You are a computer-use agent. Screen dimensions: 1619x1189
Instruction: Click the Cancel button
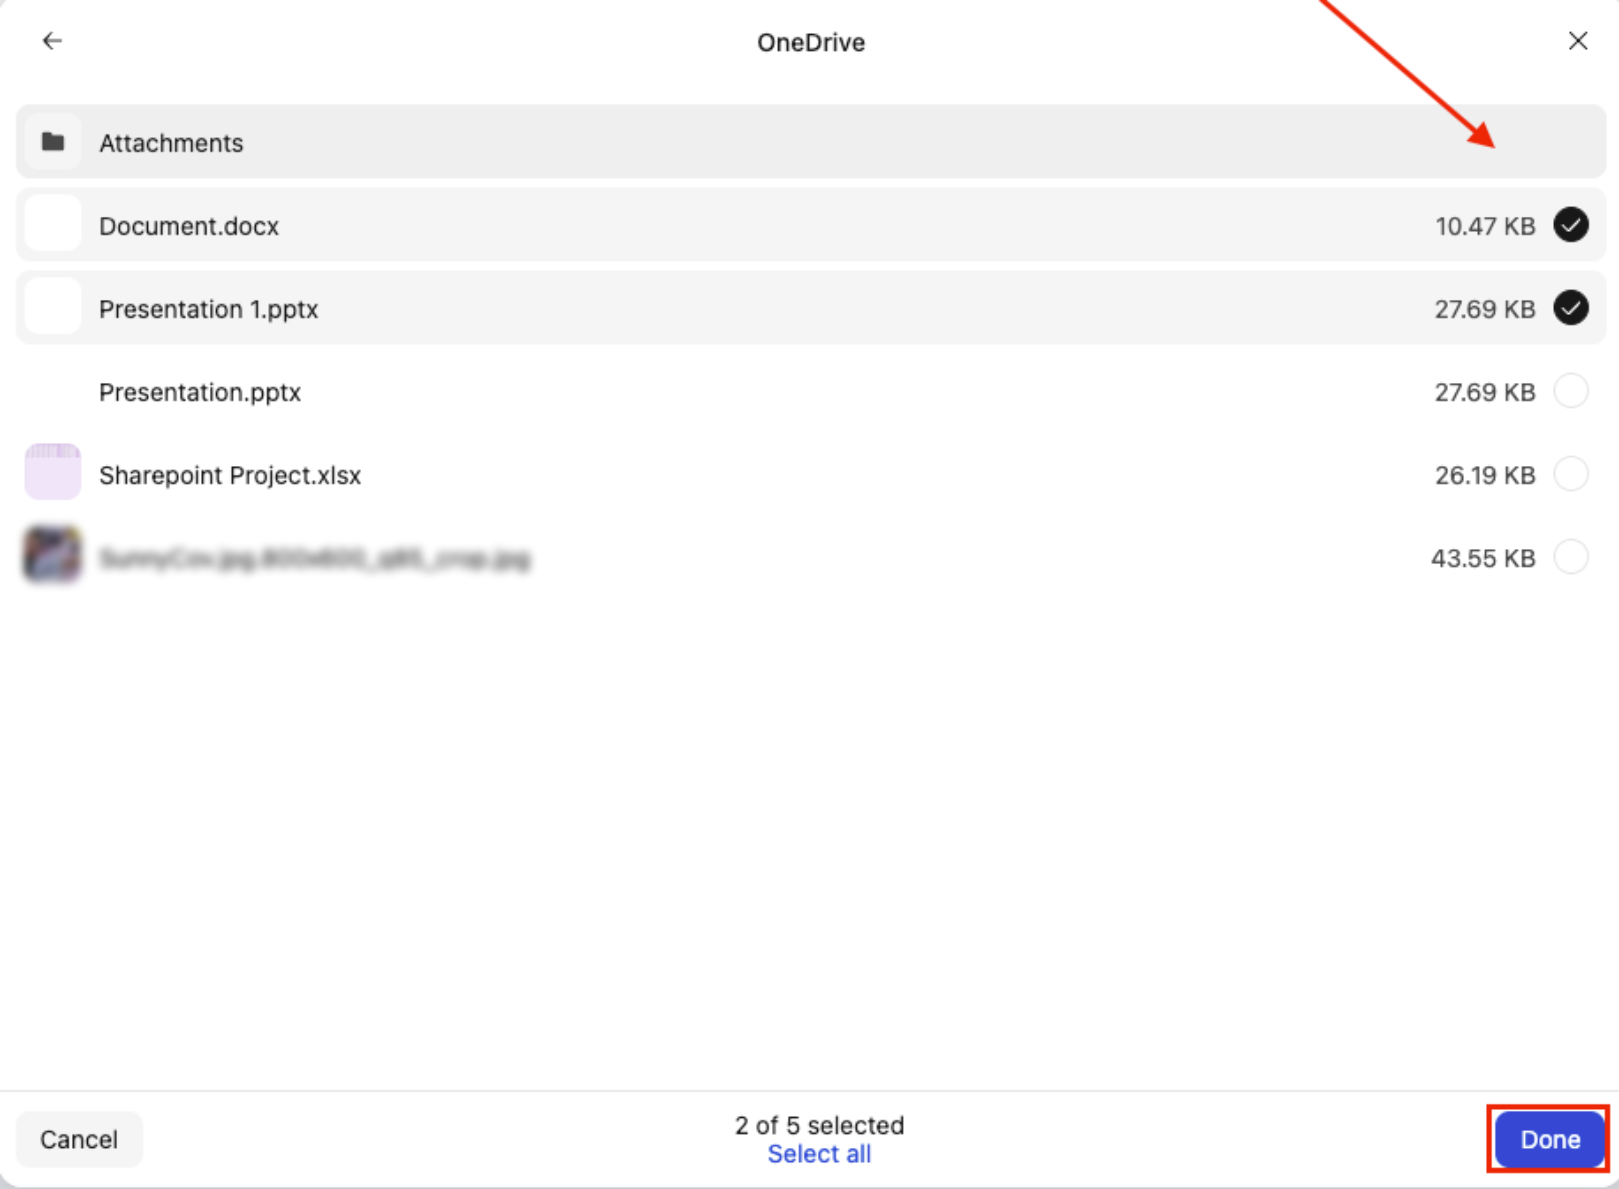pyautogui.click(x=79, y=1139)
